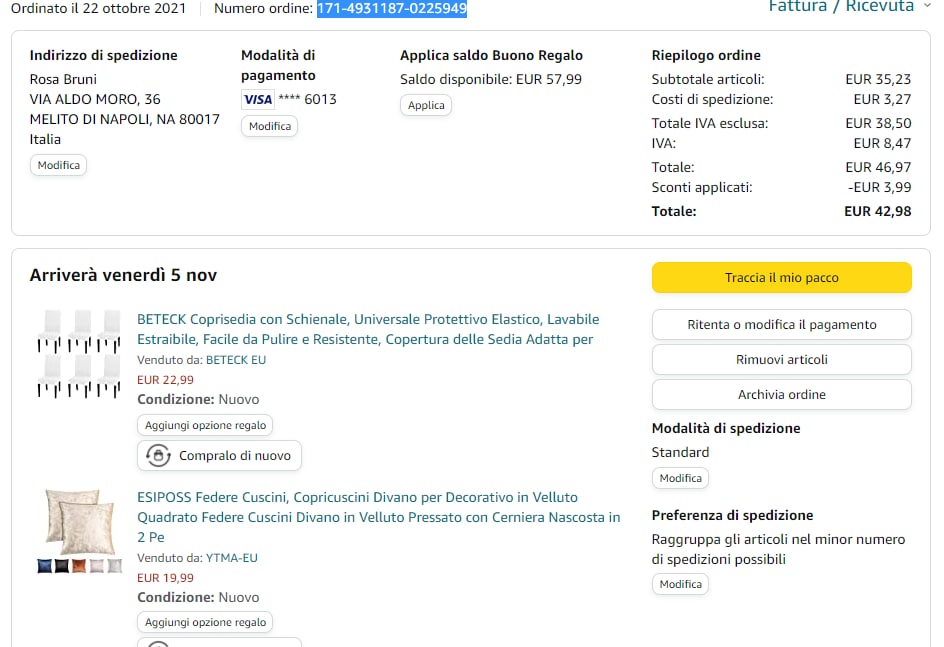Open the BETECK chair covers product thumbnail

(79, 354)
